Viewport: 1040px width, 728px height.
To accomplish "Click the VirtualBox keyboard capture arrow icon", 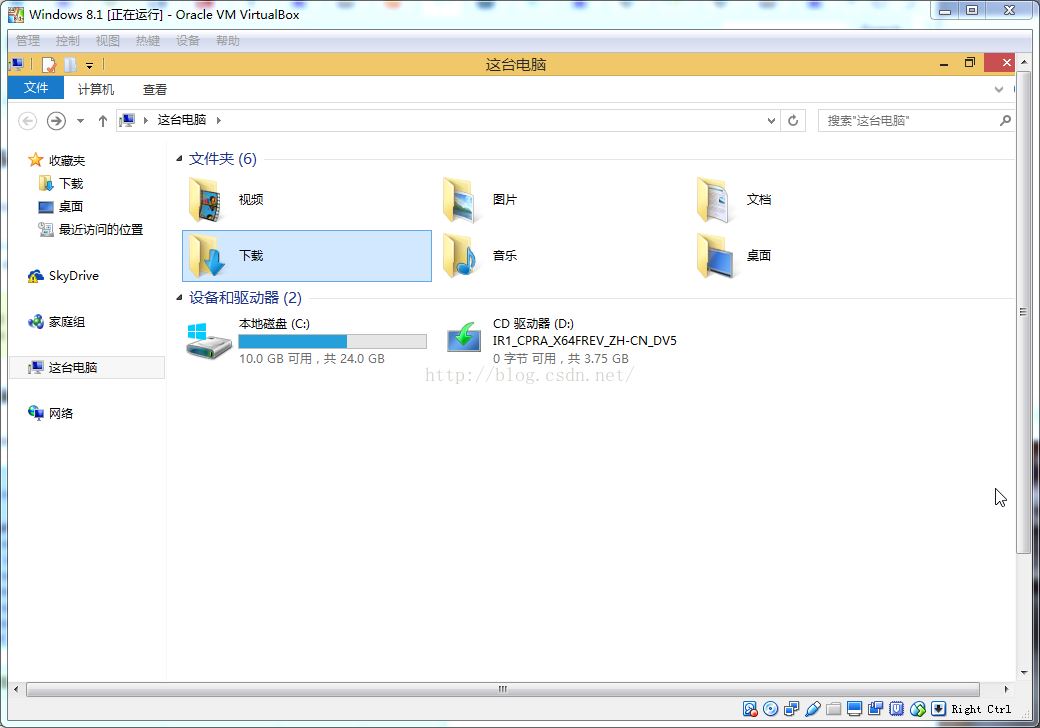I will [939, 709].
